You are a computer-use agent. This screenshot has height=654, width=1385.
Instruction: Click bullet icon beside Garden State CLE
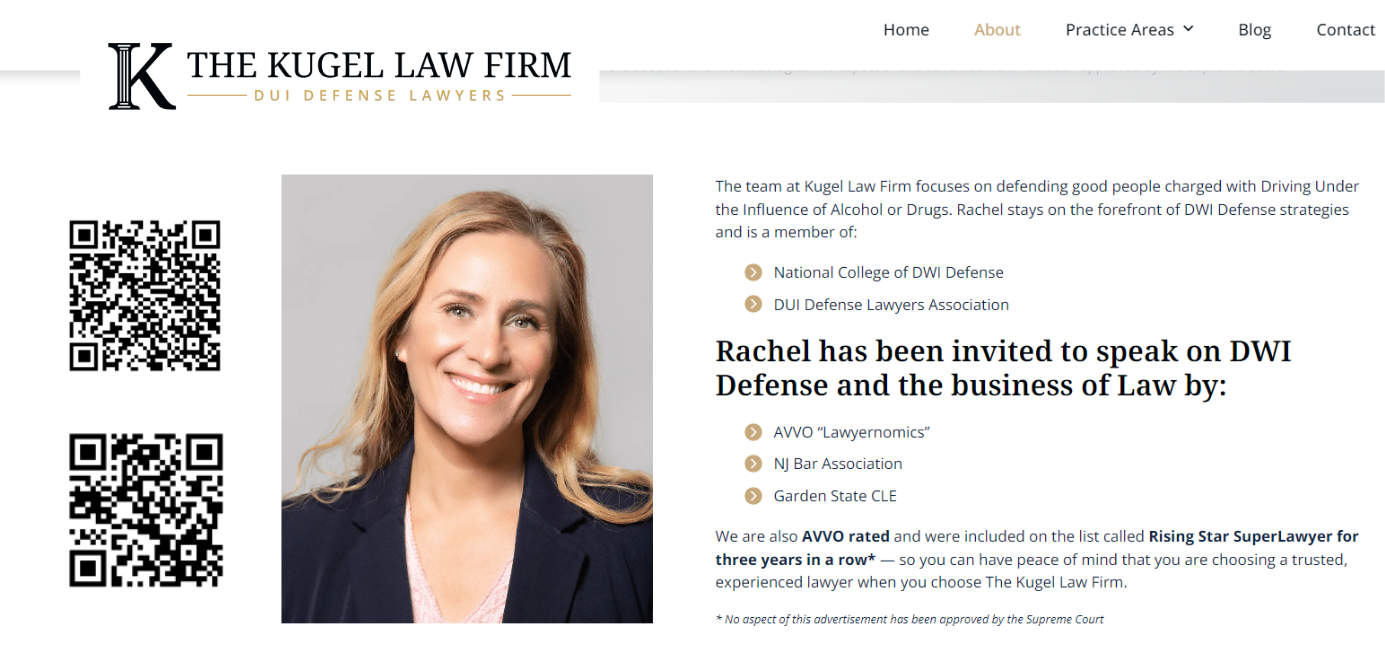coord(753,496)
